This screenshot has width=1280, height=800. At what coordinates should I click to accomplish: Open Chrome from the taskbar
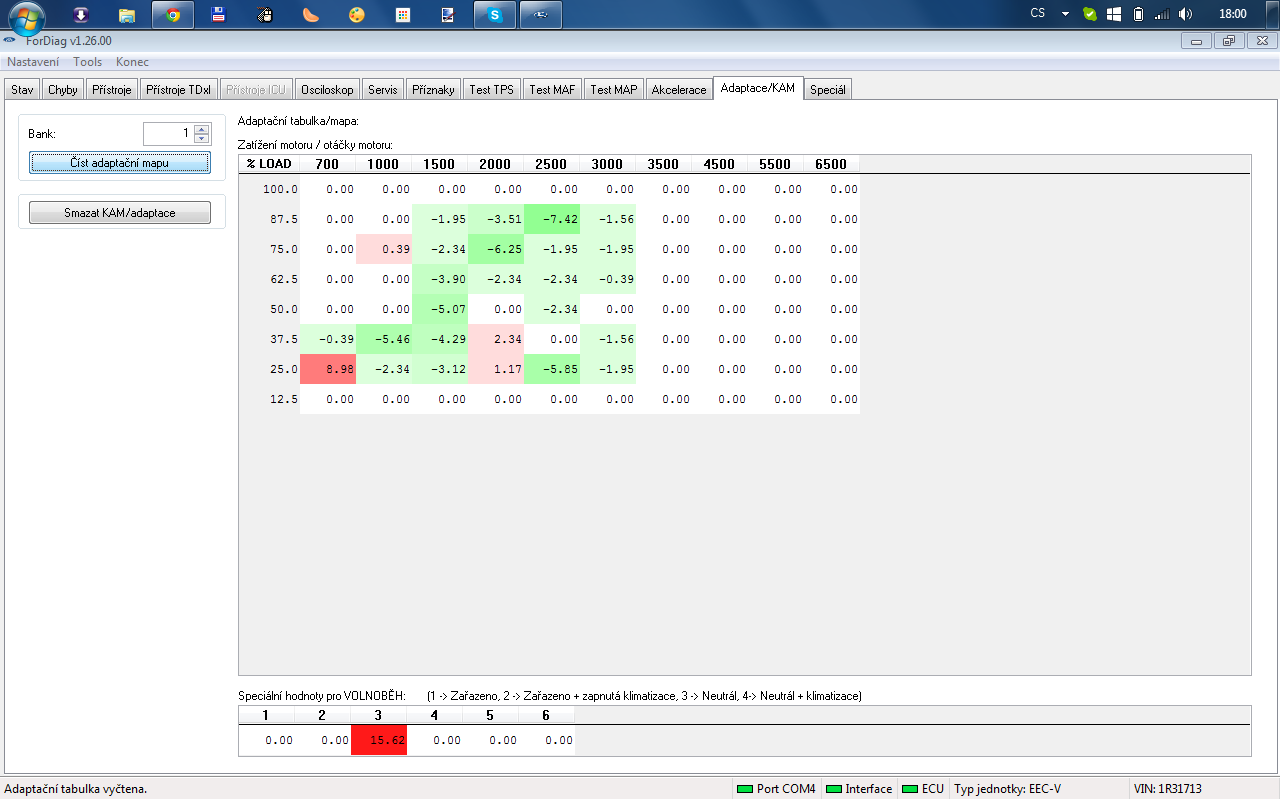[x=173, y=15]
